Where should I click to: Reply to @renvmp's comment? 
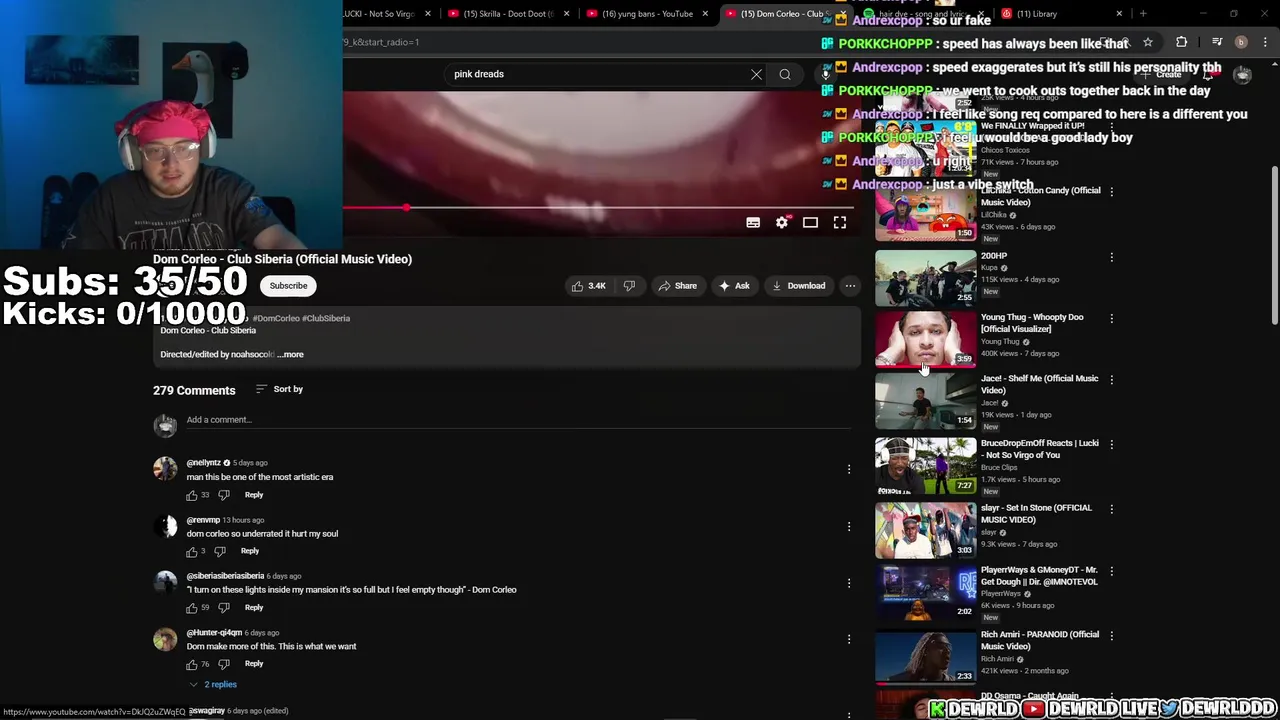(x=250, y=551)
